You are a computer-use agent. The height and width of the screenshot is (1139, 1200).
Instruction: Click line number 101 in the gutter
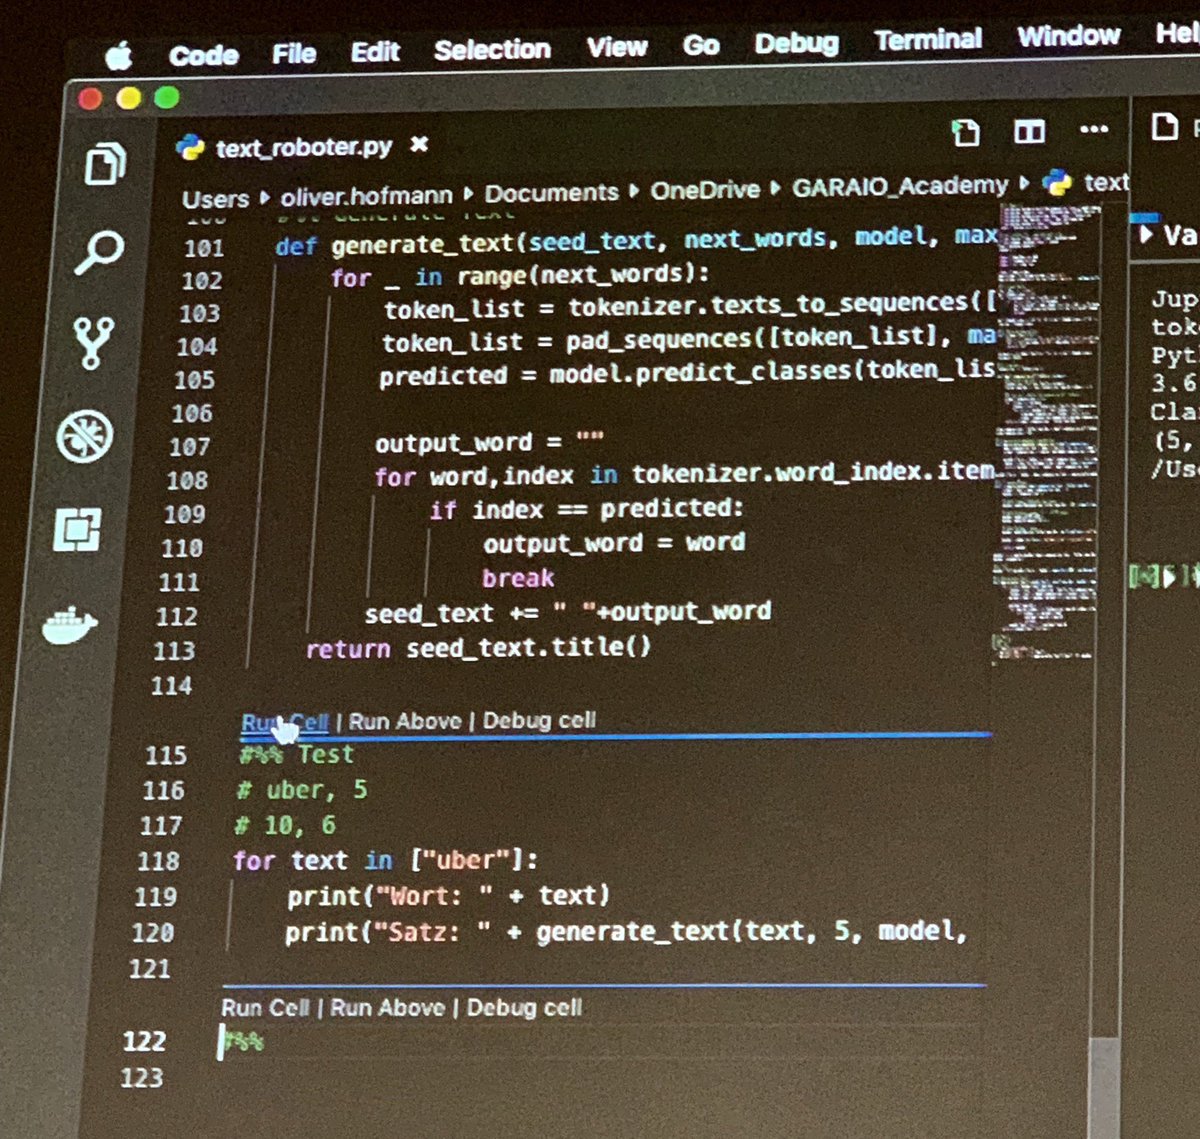pyautogui.click(x=204, y=248)
